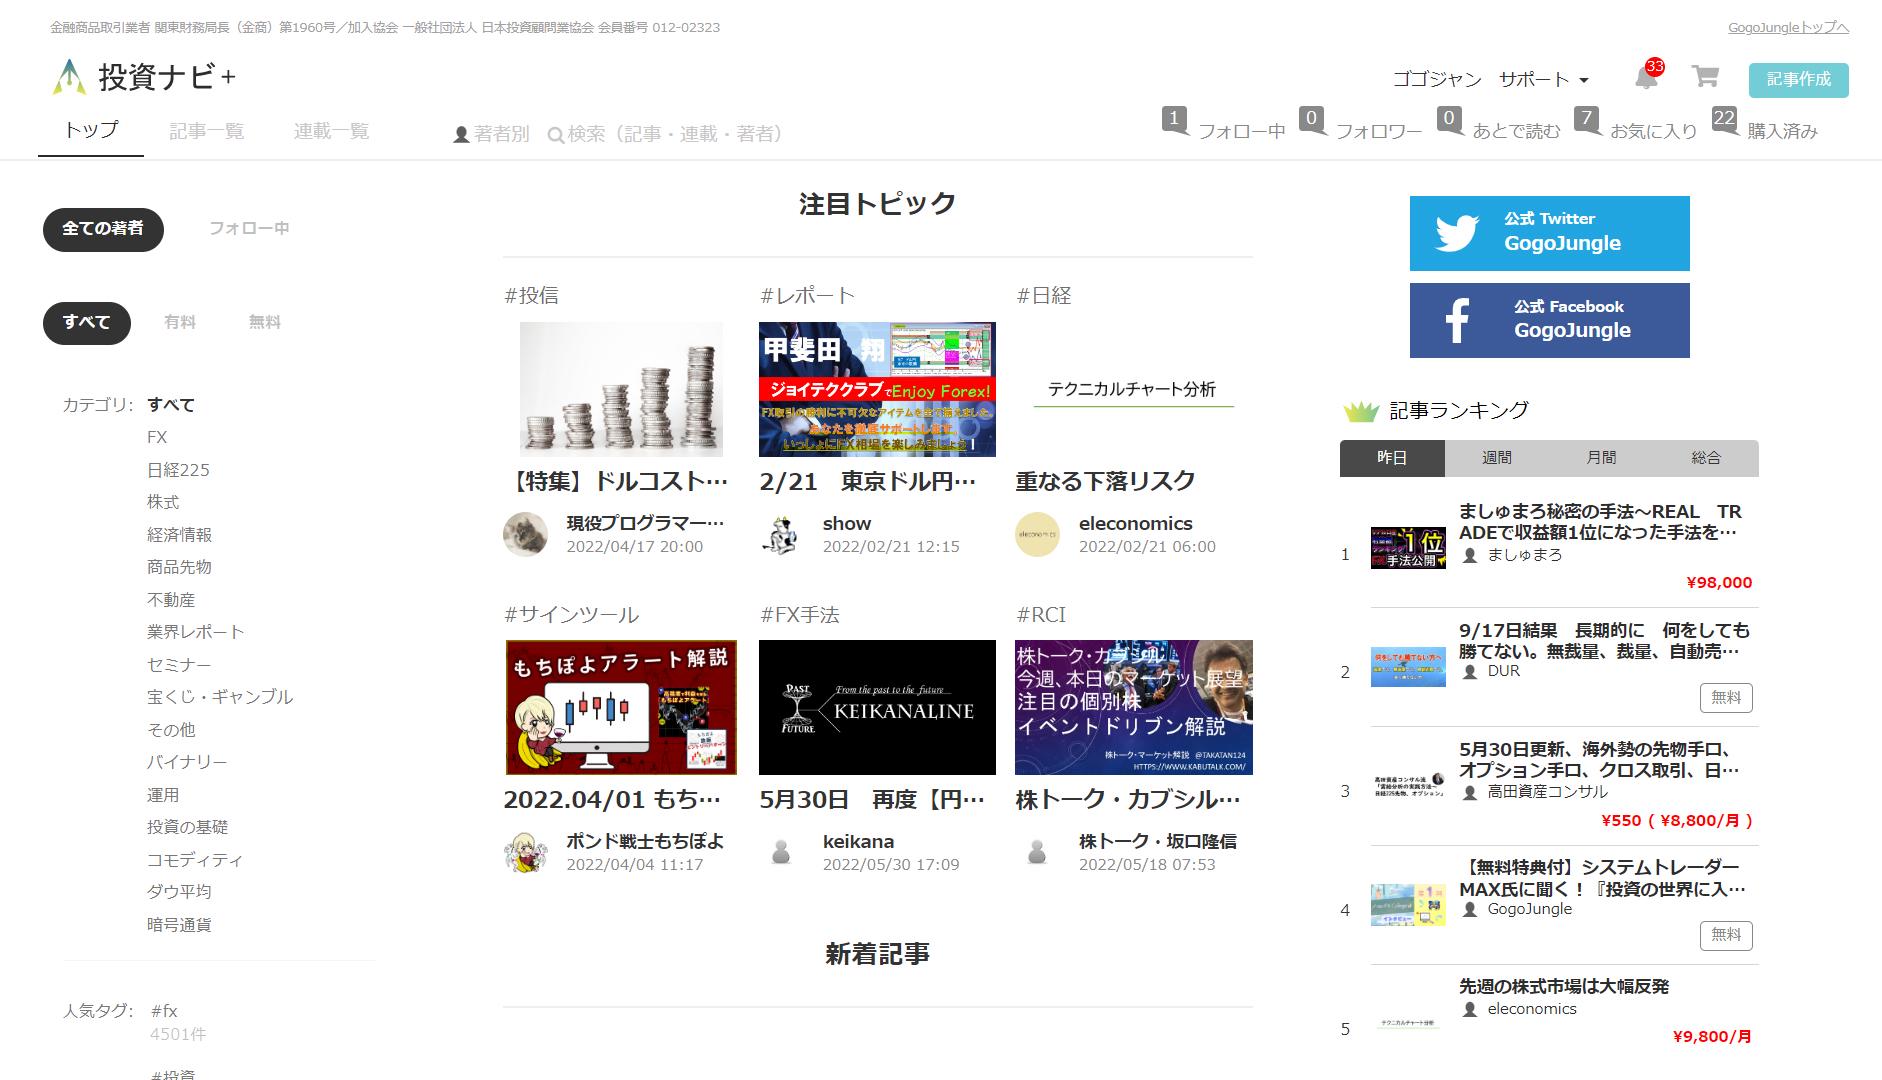Switch the price filter to 有料
This screenshot has height=1080, width=1882.
click(180, 323)
